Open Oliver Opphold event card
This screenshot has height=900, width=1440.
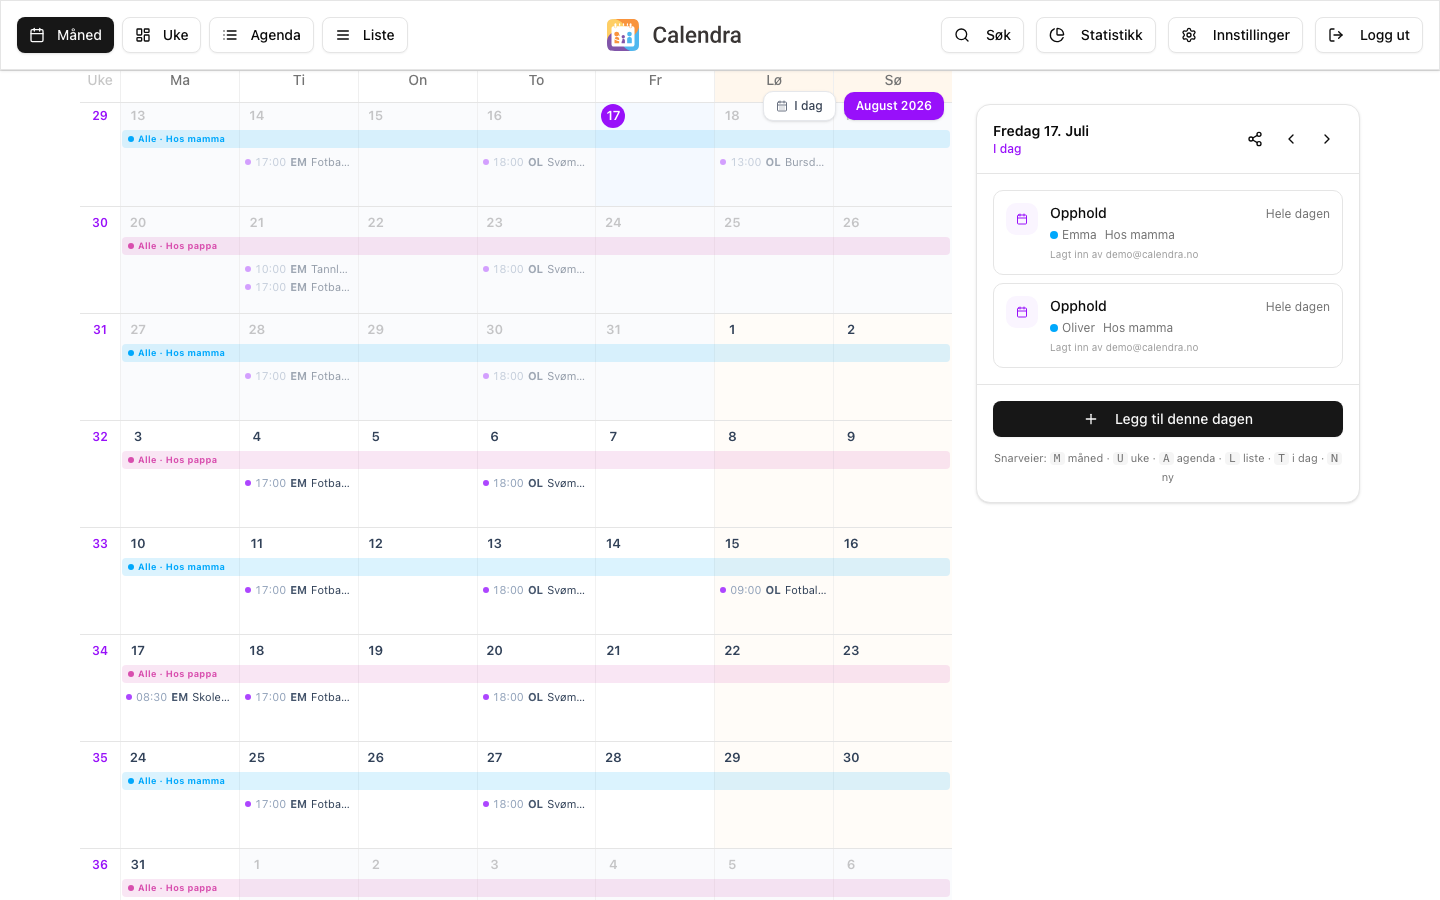coord(1168,325)
